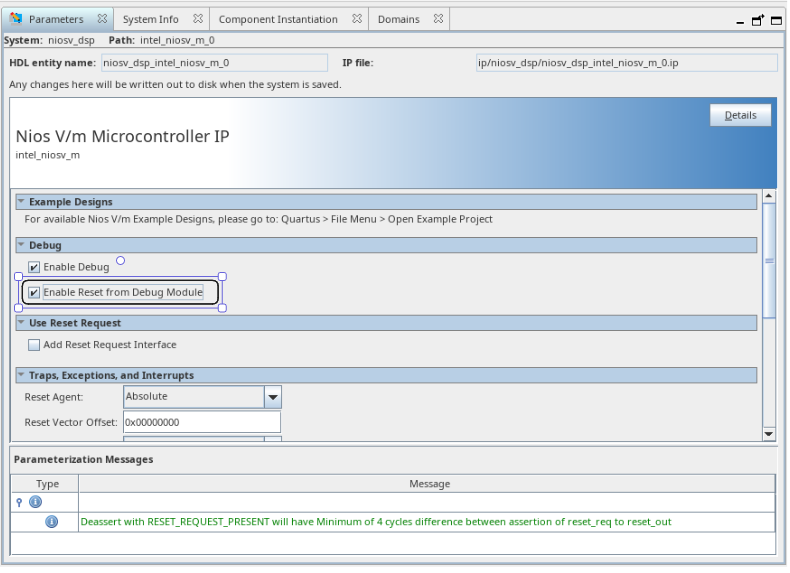Viewport: 790px width, 573px height.
Task: Detach the panel into new window
Action: point(759,20)
